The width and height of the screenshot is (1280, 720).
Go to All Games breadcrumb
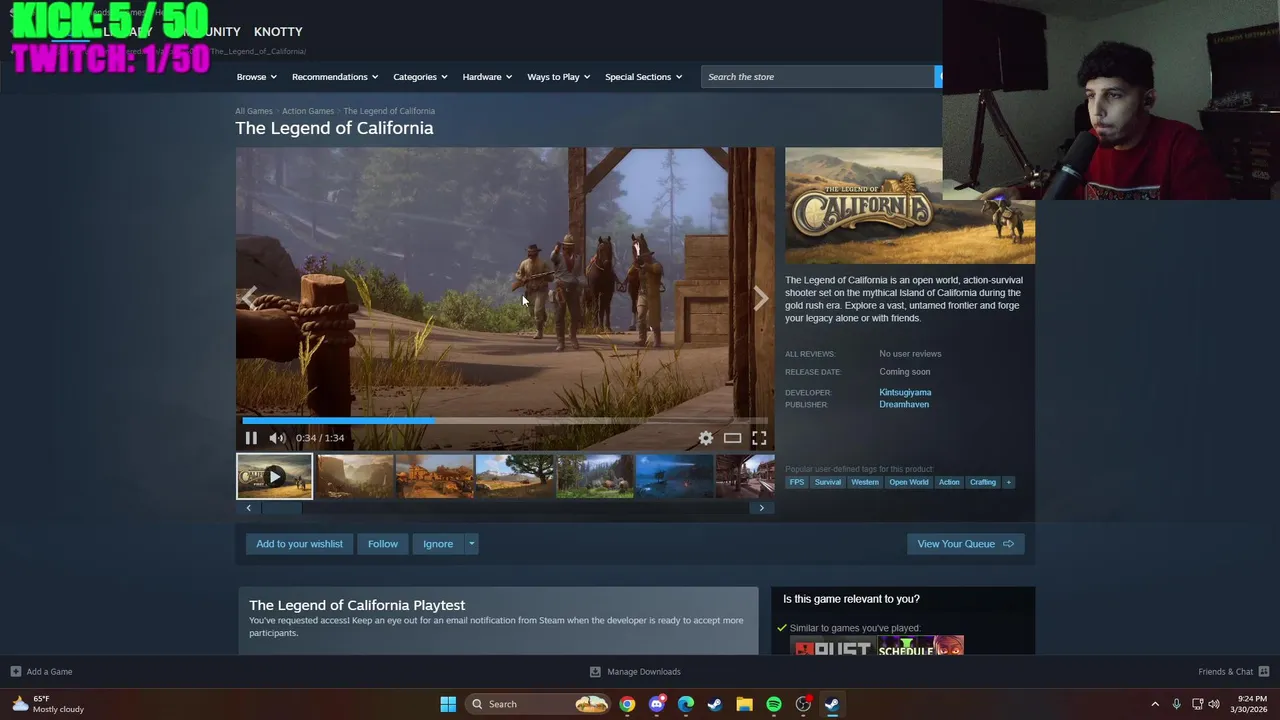point(254,111)
